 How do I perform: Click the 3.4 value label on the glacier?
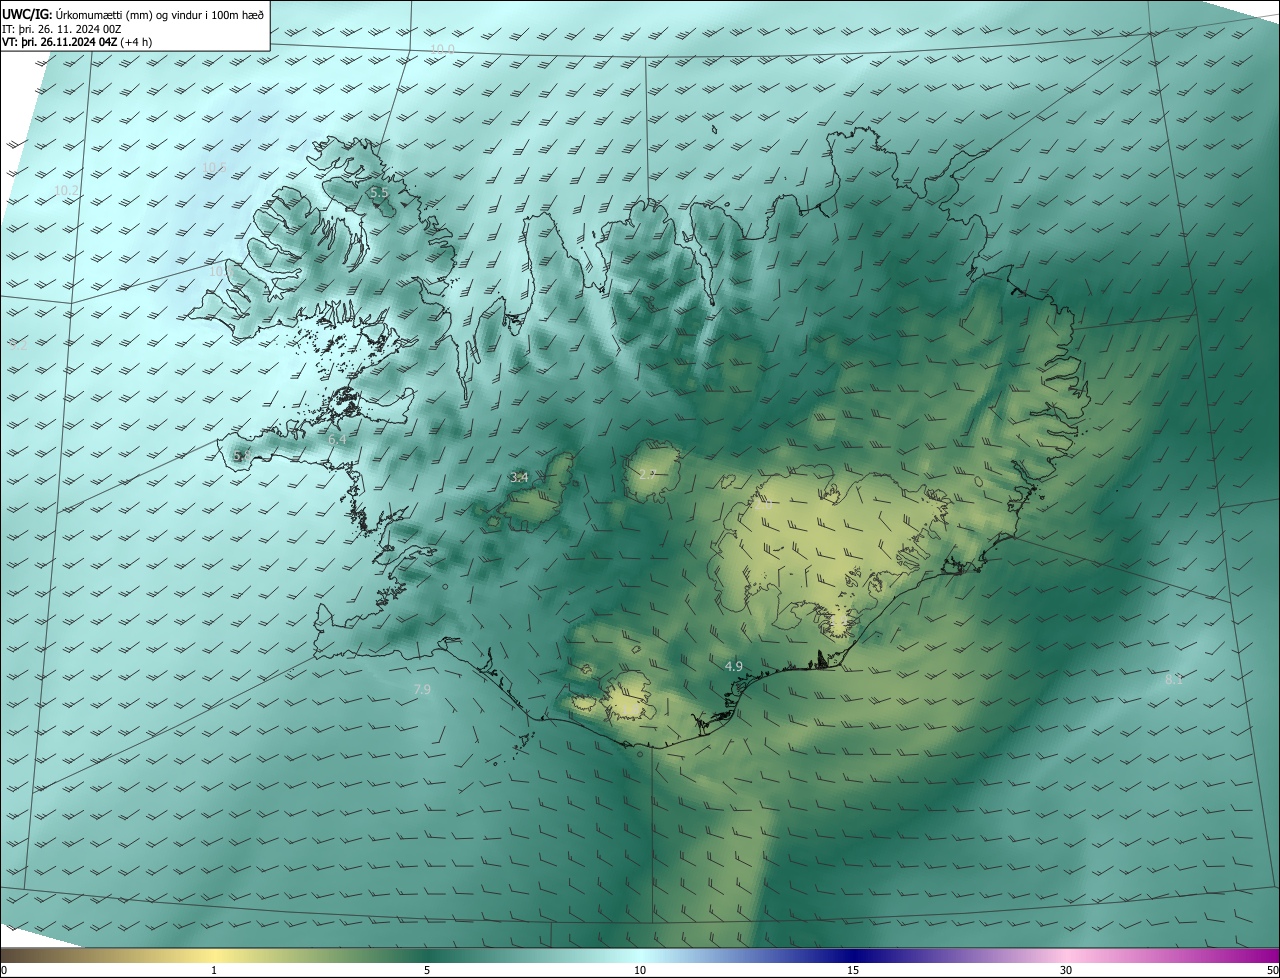coord(519,478)
